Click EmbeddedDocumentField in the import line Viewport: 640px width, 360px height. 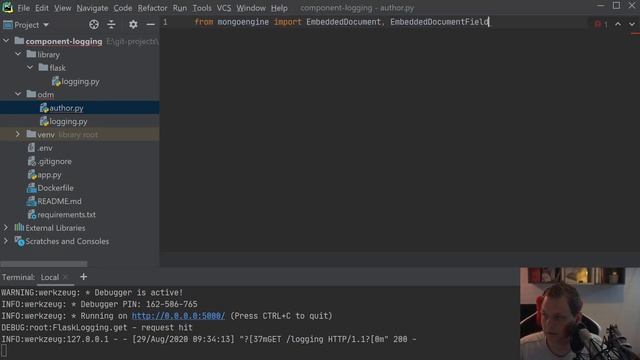439,22
